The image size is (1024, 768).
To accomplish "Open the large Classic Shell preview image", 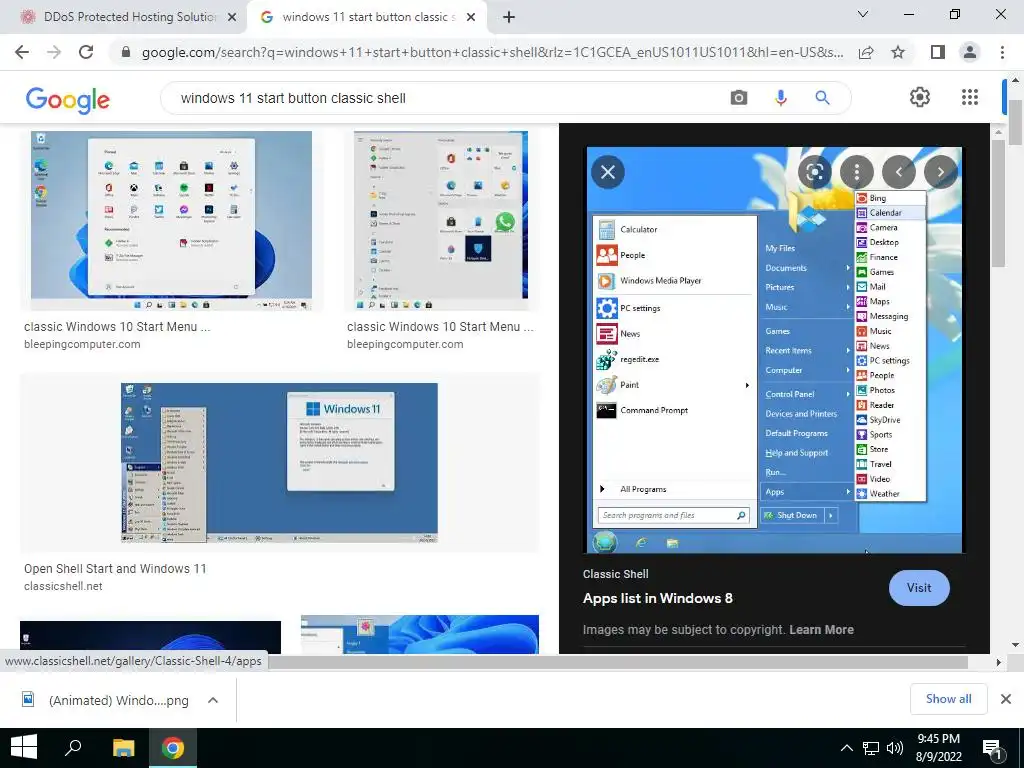I will click(x=774, y=350).
